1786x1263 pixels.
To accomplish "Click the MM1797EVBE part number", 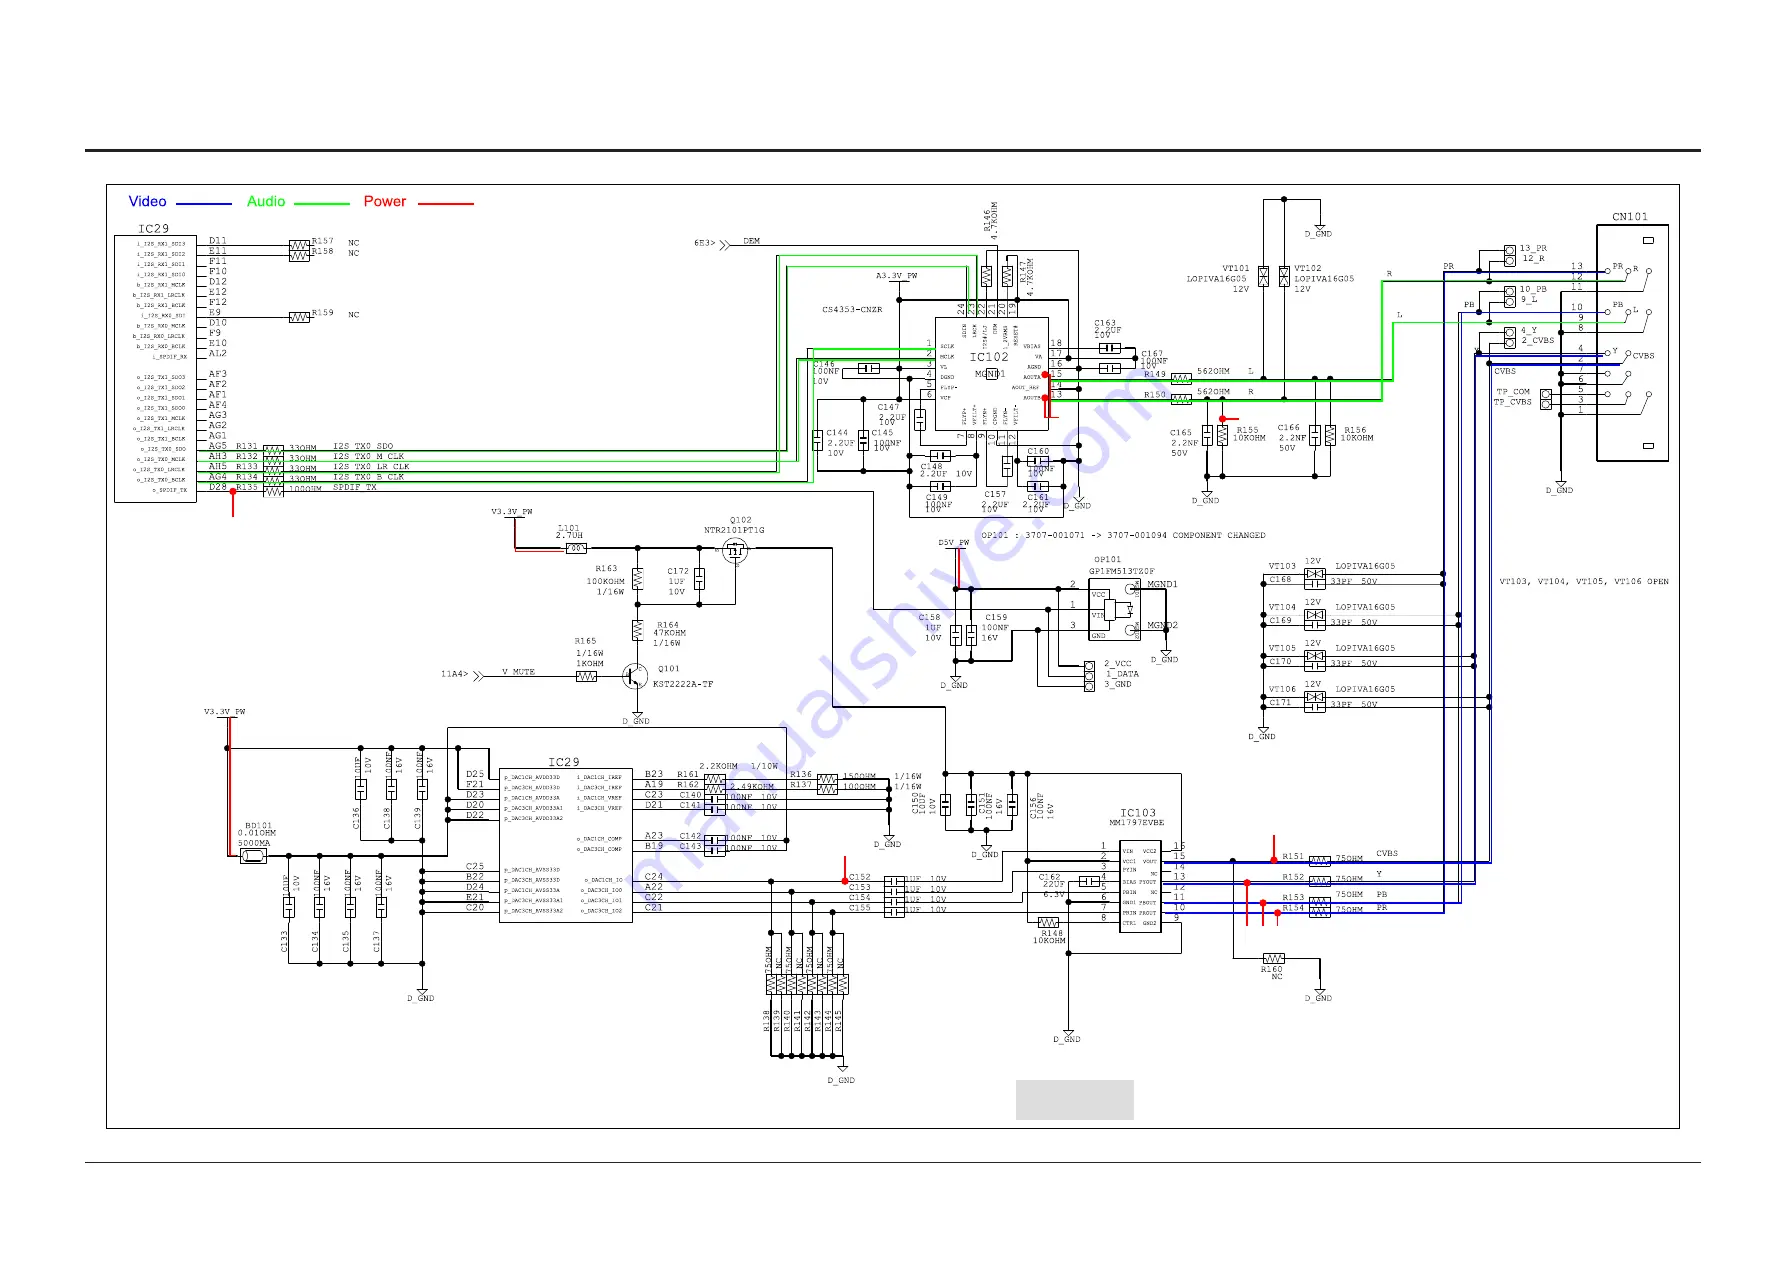I will point(1137,823).
